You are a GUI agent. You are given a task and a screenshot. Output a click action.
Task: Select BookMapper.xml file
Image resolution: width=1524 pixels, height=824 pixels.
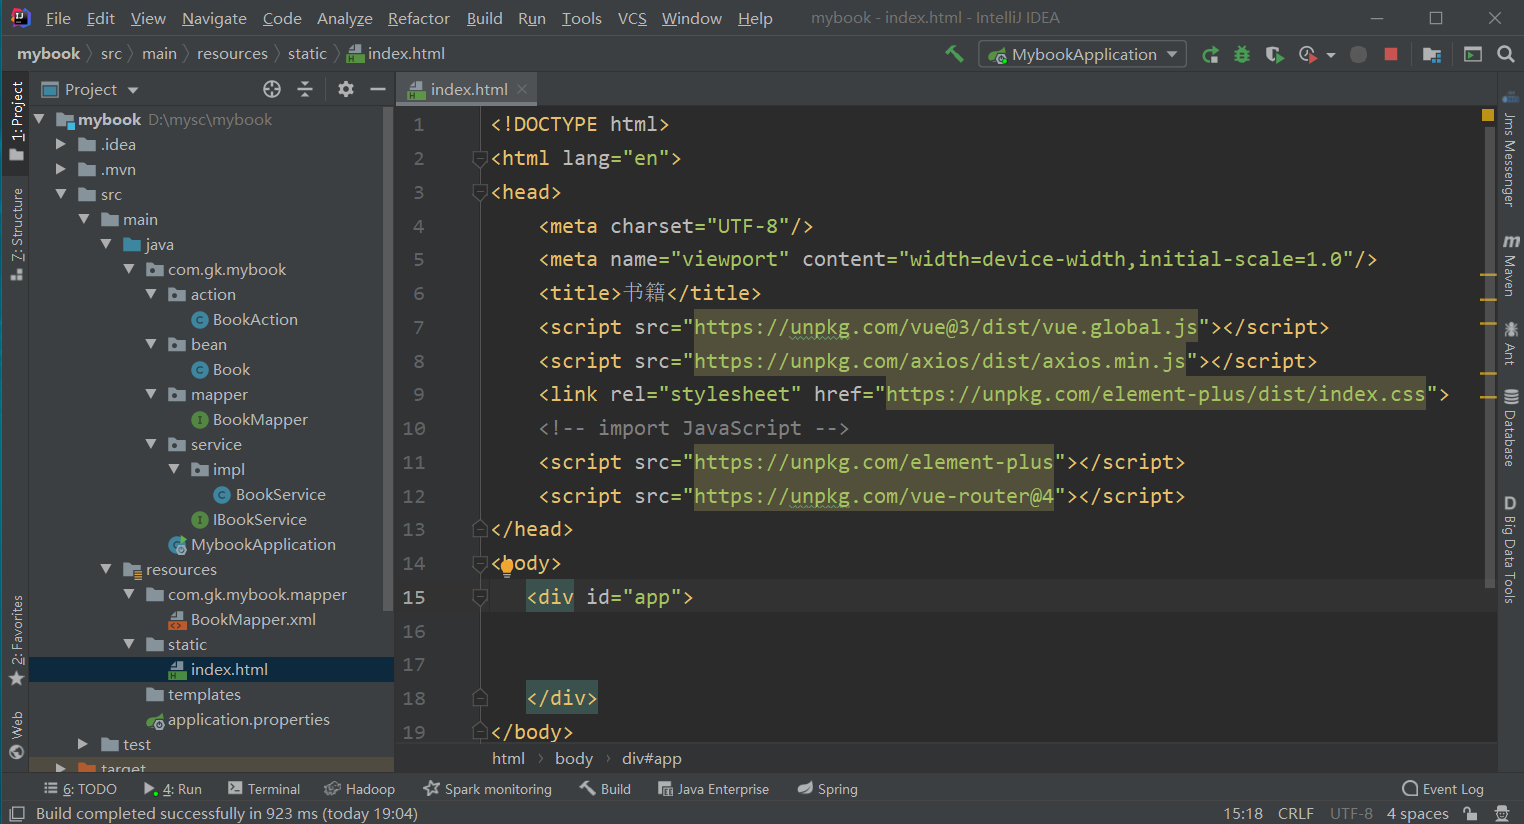[253, 619]
